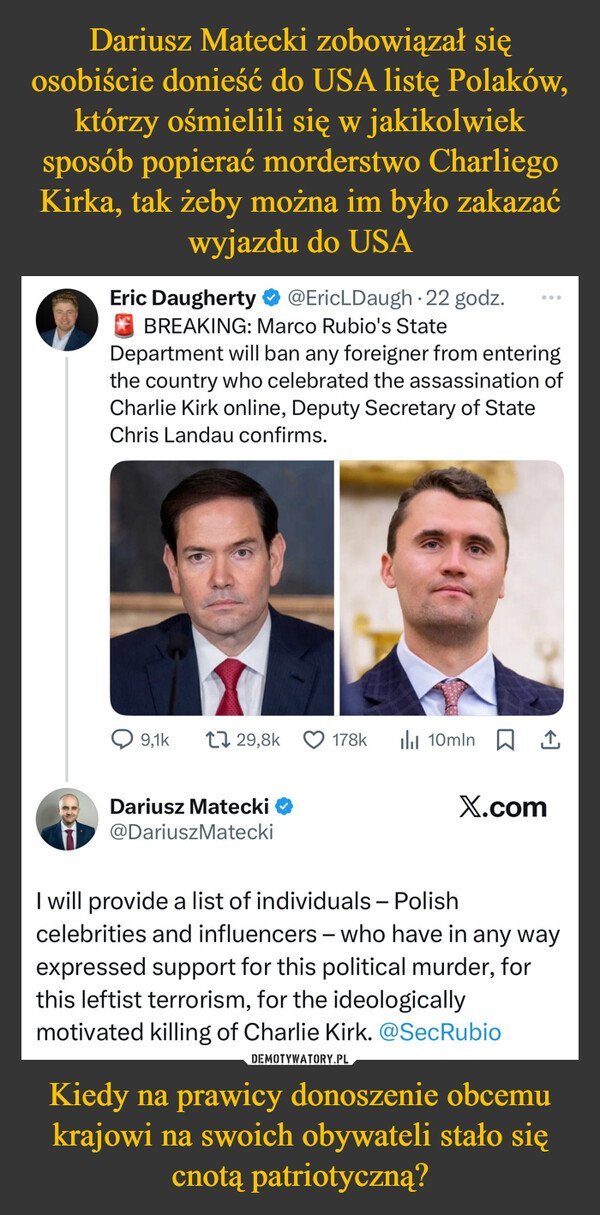This screenshot has width=600, height=1215.
Task: Open Dariusz Matecki's profile avatar
Action: point(67,820)
